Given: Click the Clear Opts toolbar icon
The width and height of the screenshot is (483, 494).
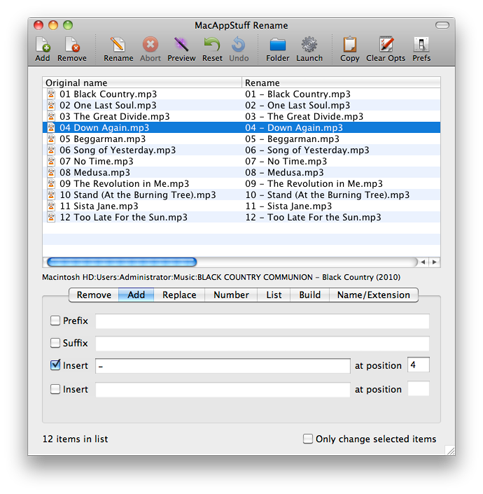Looking at the screenshot, I should [386, 45].
